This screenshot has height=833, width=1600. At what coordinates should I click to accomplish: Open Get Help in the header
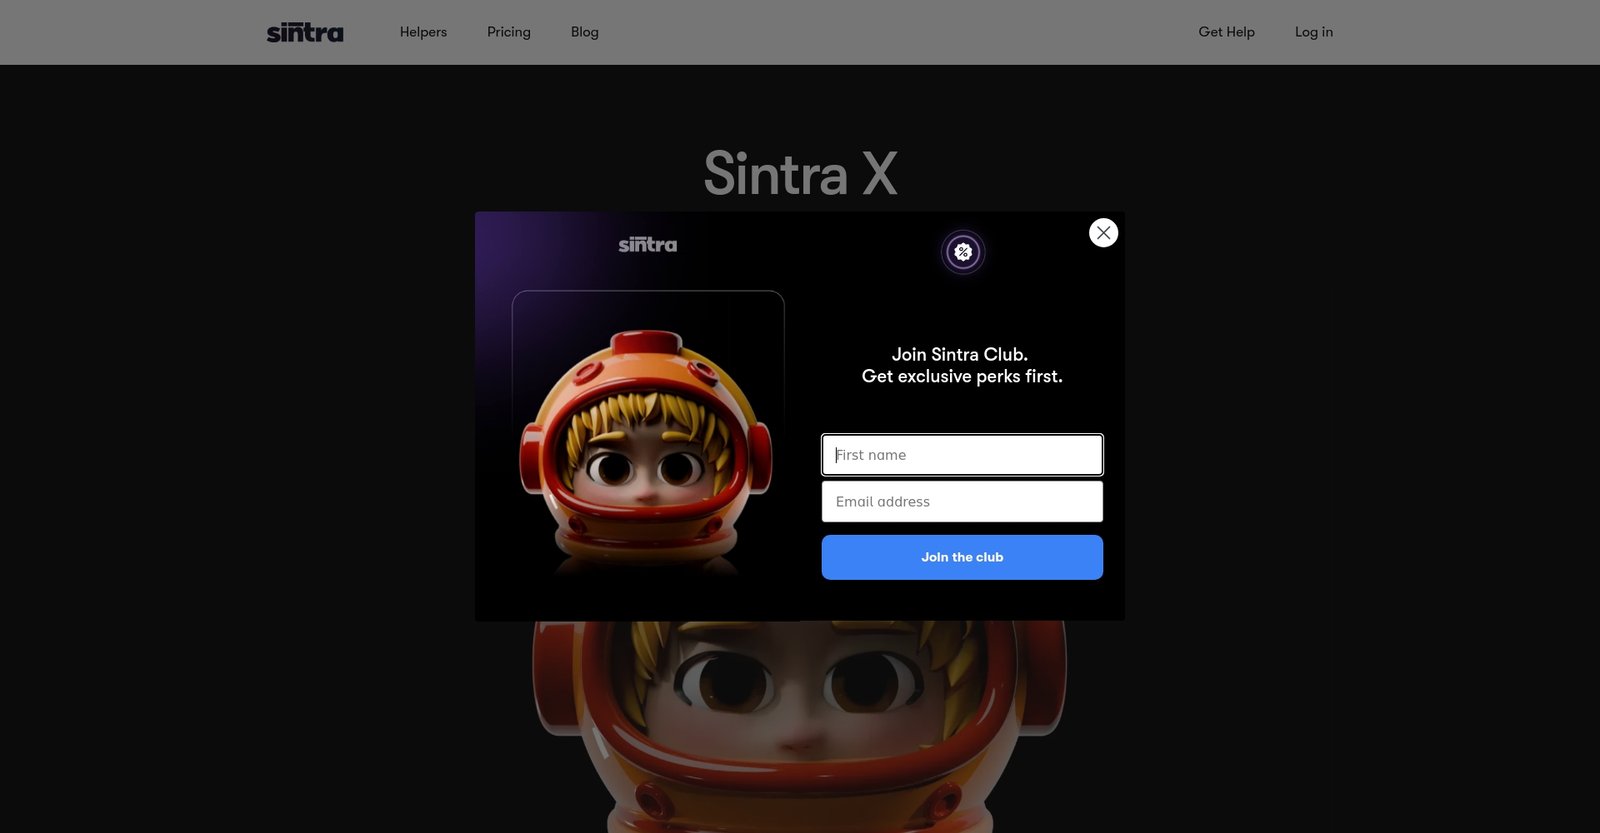[1226, 32]
